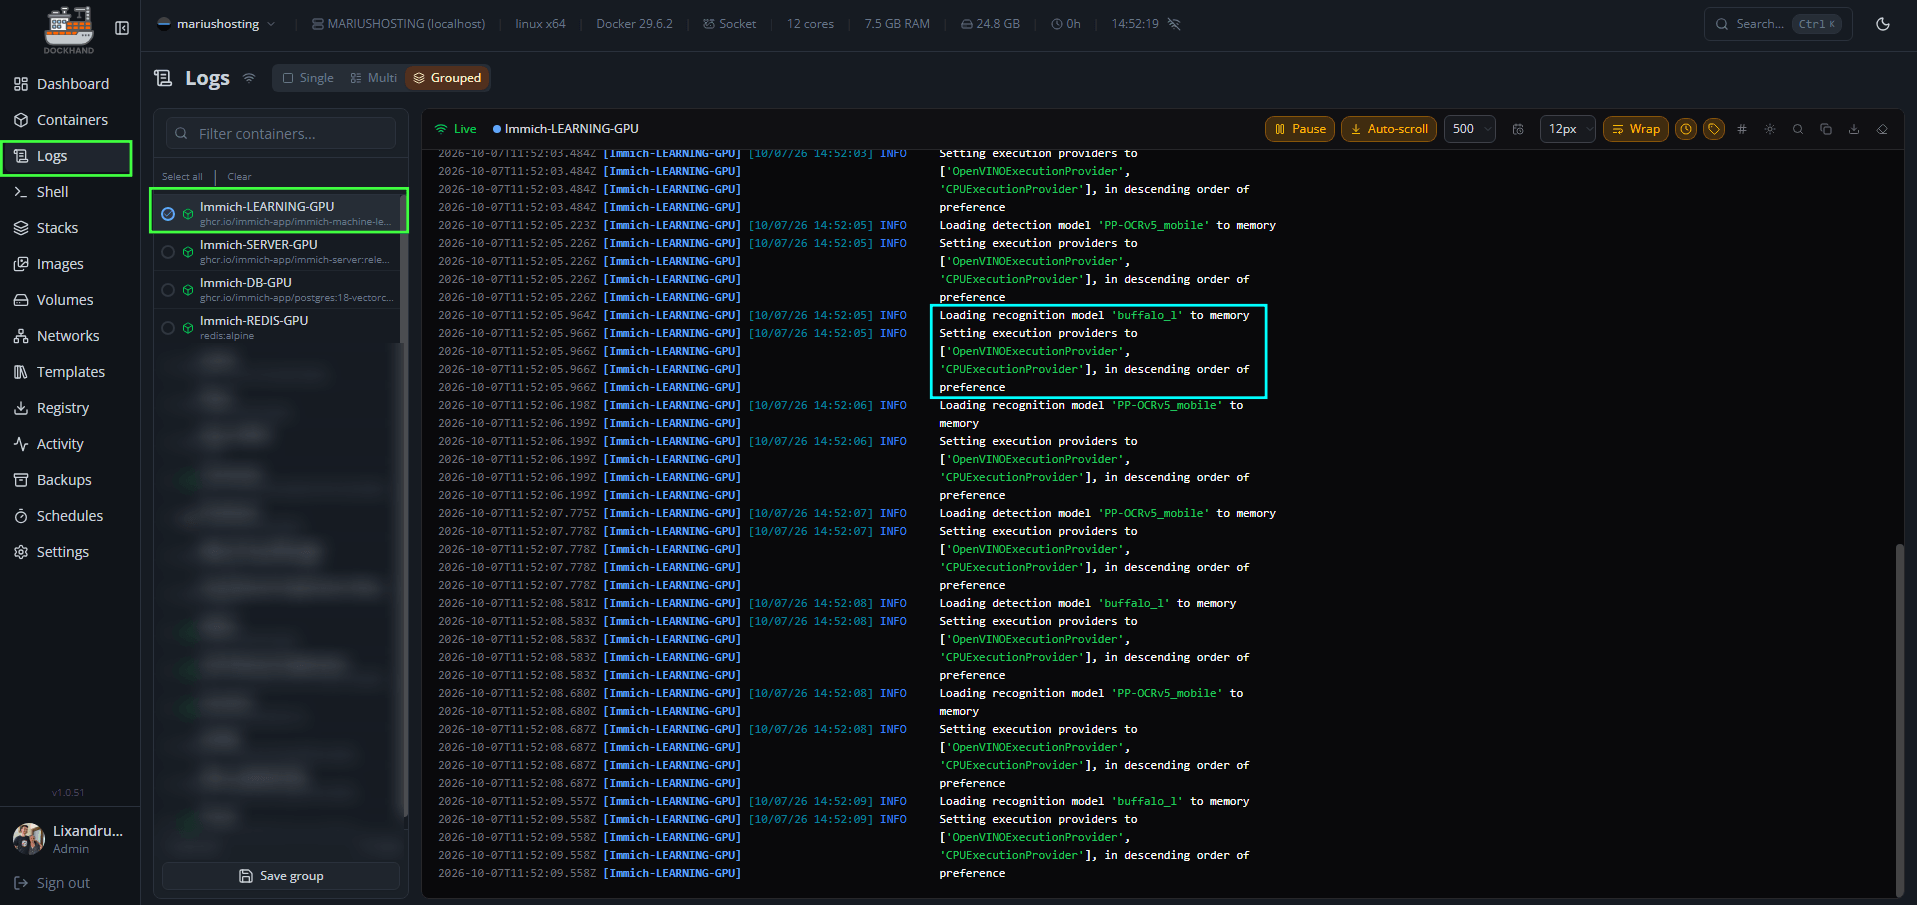The width and height of the screenshot is (1917, 905).
Task: Toggle line numbers hash icon
Action: click(1742, 129)
